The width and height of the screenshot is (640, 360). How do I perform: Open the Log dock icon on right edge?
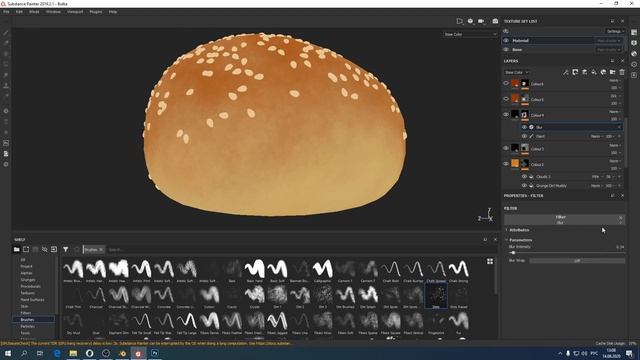tap(634, 75)
